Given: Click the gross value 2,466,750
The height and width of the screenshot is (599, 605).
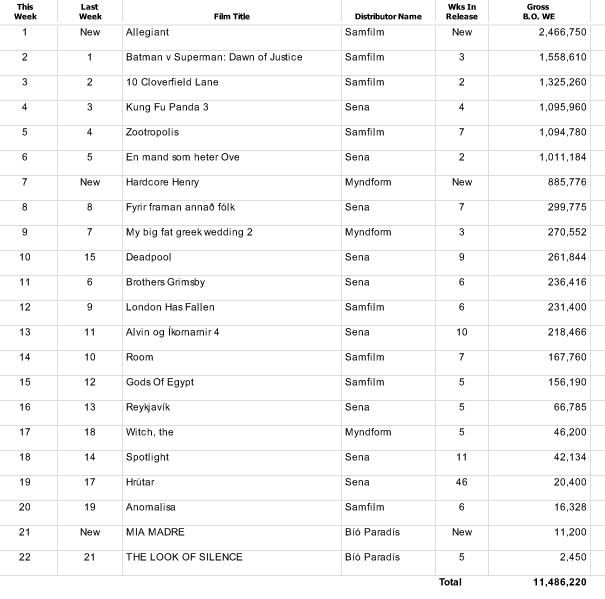Looking at the screenshot, I should [563, 32].
